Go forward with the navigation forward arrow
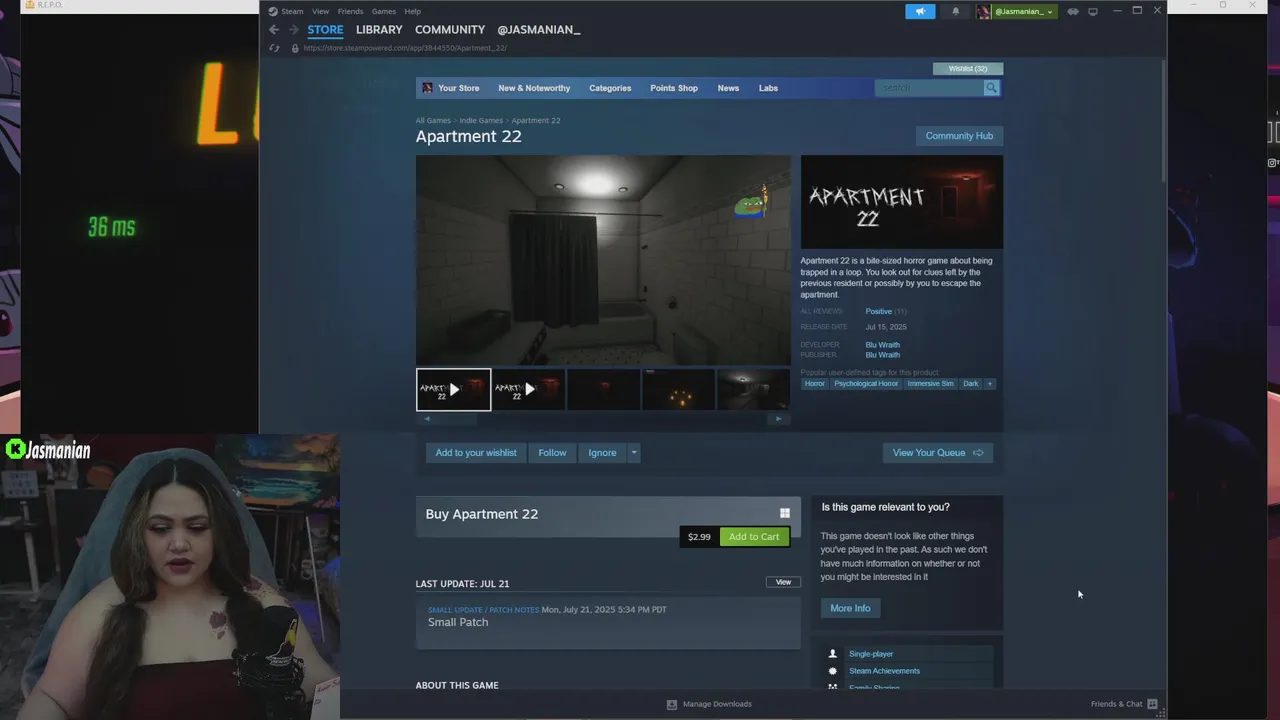Viewport: 1280px width, 720px height. [x=293, y=30]
